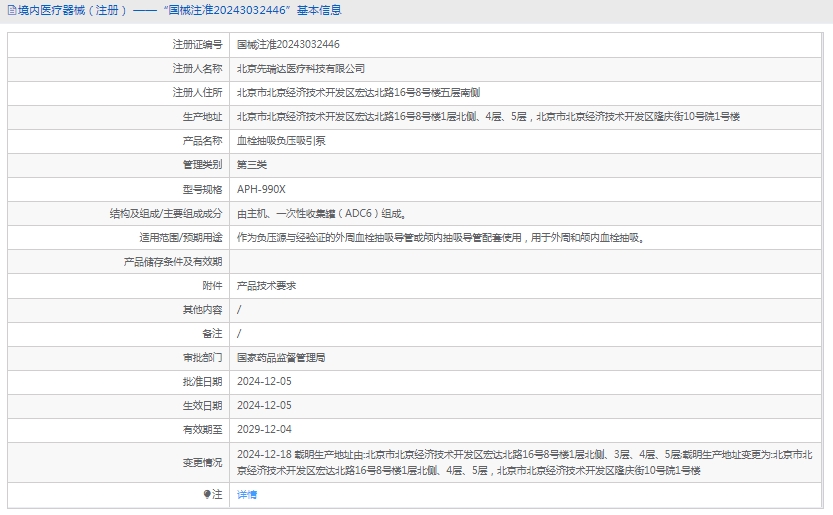The image size is (833, 515).
Task: Click the attachment value 产品技术要求
Action: click(266, 286)
